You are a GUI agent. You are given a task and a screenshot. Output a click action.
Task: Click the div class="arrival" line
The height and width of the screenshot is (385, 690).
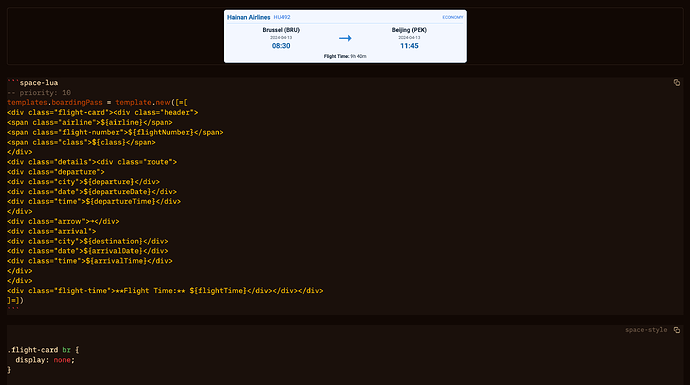click(x=51, y=231)
